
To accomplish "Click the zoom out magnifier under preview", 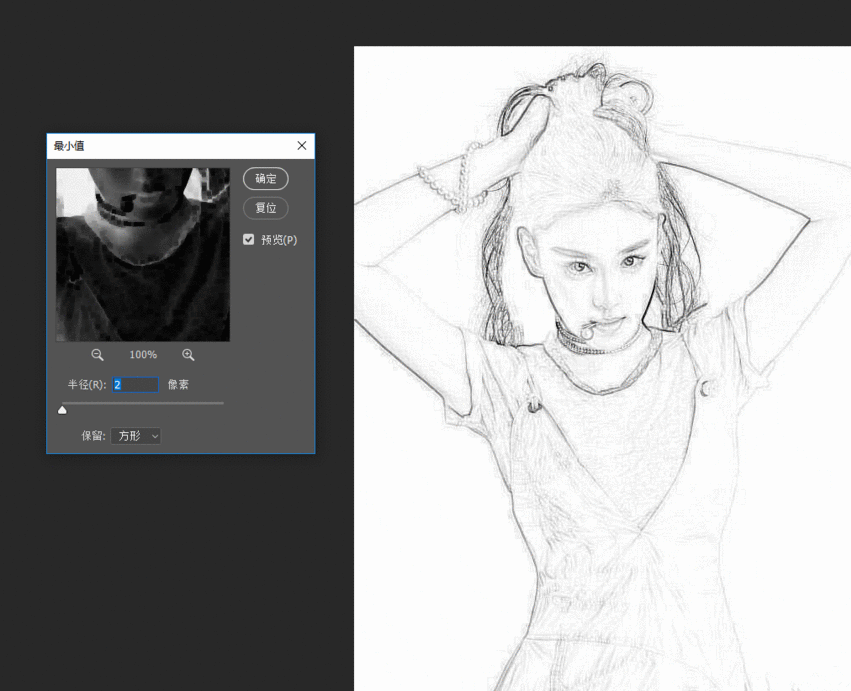I will tap(97, 355).
